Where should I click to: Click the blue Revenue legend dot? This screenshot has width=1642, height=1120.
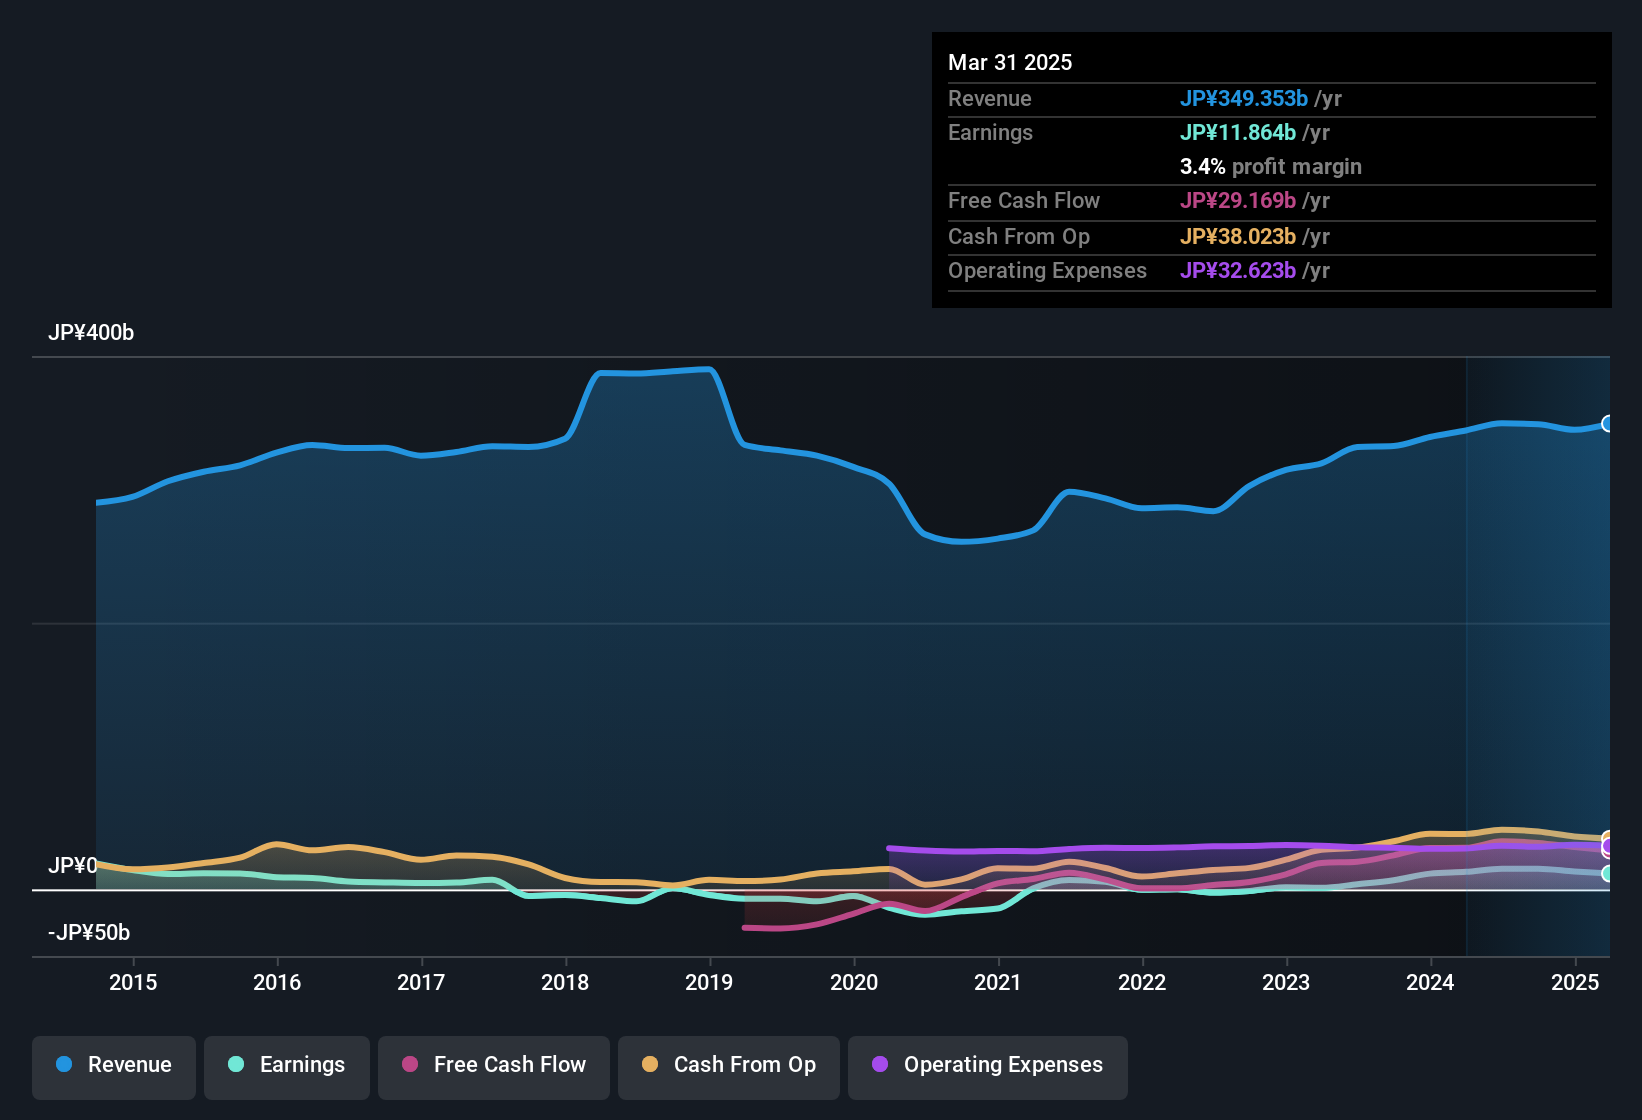(64, 1064)
